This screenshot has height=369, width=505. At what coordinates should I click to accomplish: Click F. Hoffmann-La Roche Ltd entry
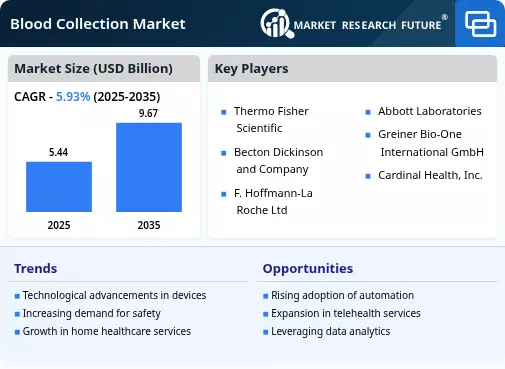tap(273, 202)
